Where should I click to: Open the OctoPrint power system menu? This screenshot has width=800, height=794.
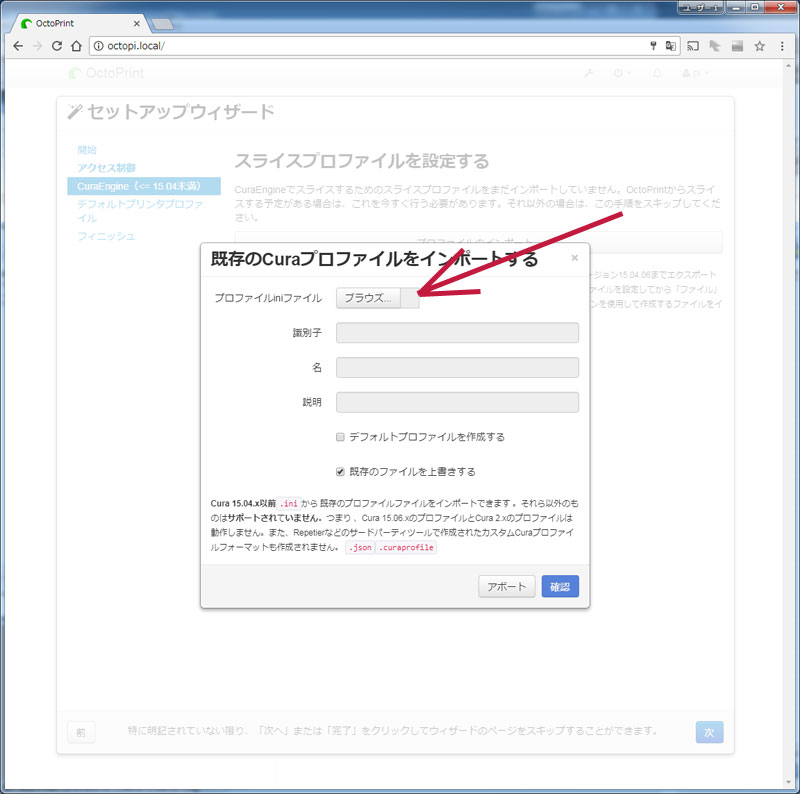click(x=621, y=73)
